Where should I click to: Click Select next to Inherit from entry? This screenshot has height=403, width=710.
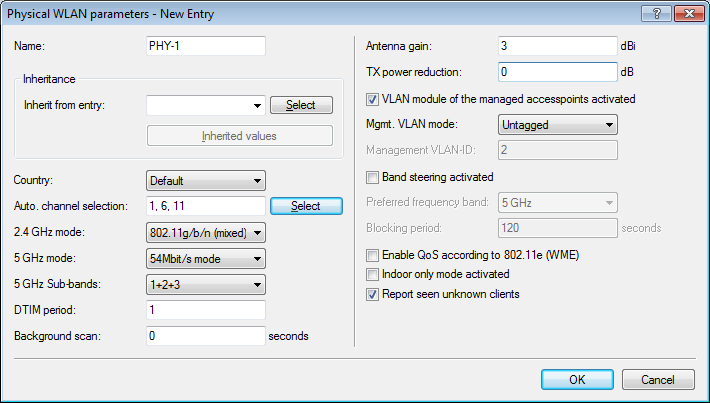(x=300, y=105)
